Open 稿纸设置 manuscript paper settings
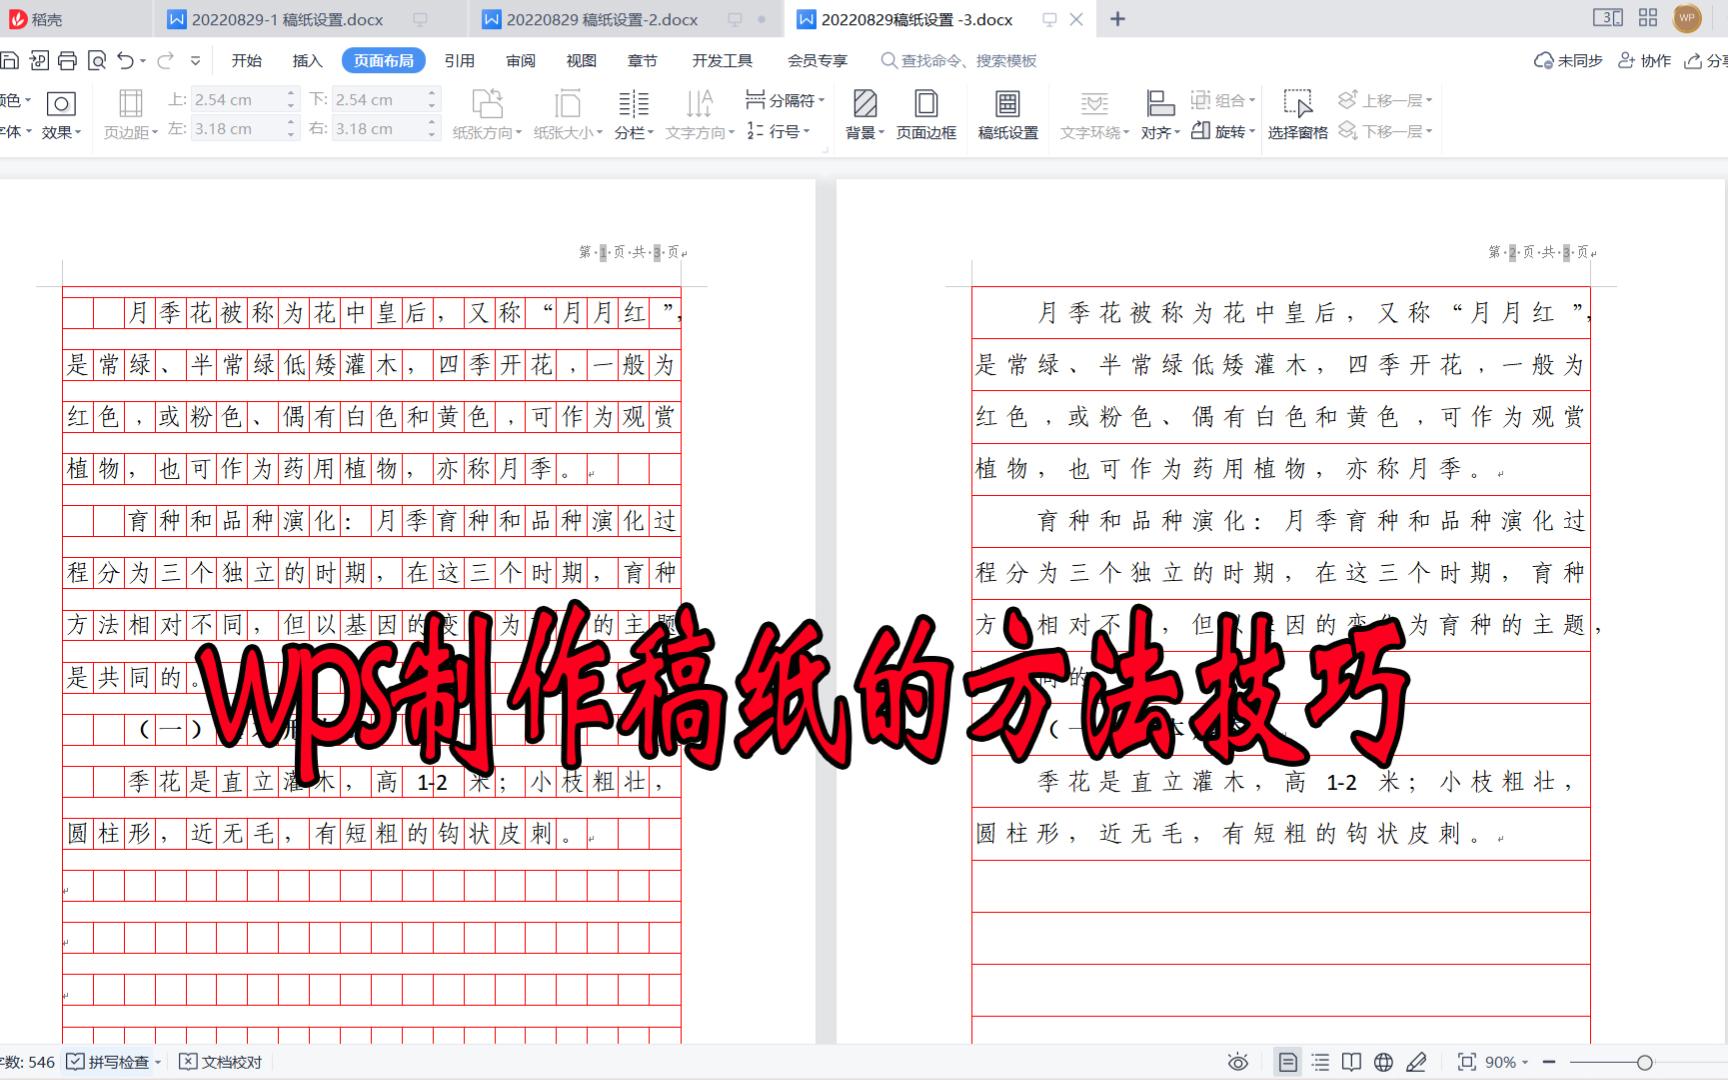 [1008, 114]
